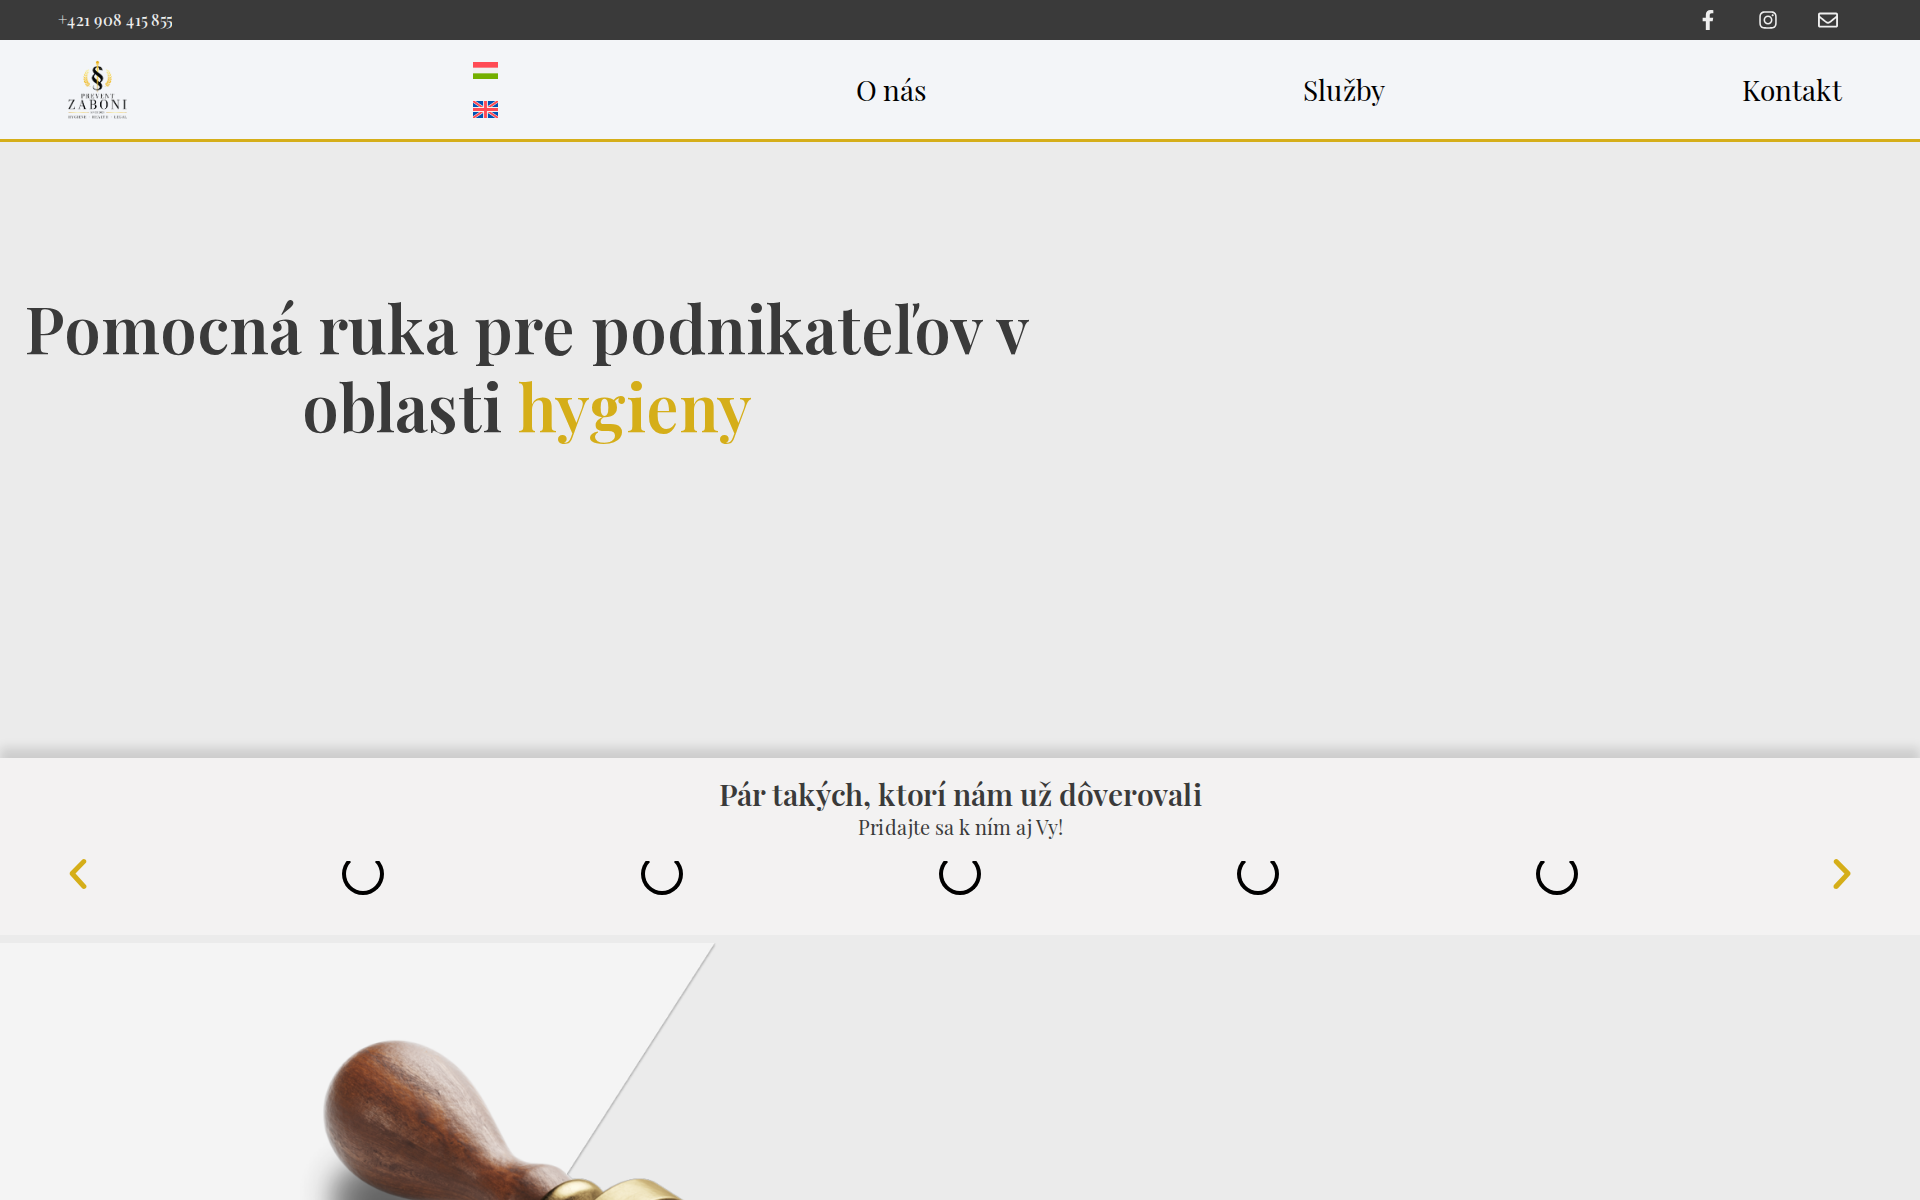The width and height of the screenshot is (1920, 1200).
Task: Click the Prevent Zaboni logo
Action: 97,89
